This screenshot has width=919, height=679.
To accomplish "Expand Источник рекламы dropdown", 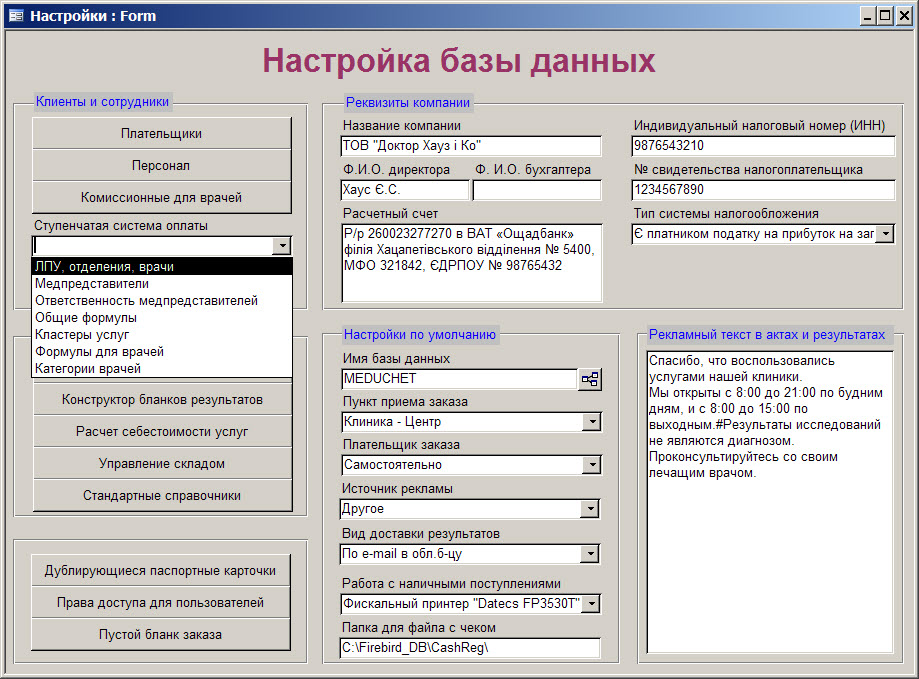I will coord(590,509).
